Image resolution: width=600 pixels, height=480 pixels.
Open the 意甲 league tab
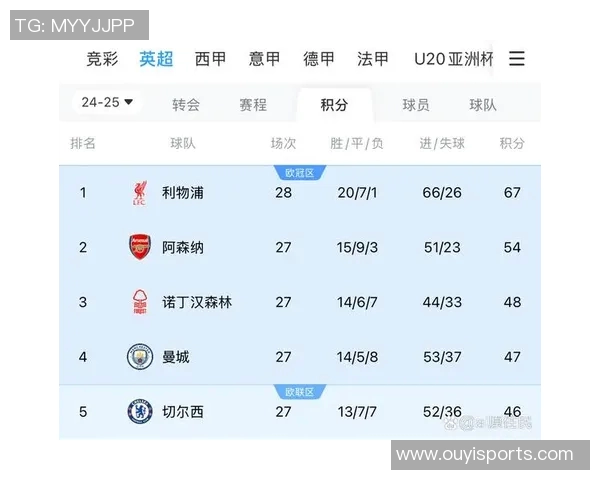265,59
